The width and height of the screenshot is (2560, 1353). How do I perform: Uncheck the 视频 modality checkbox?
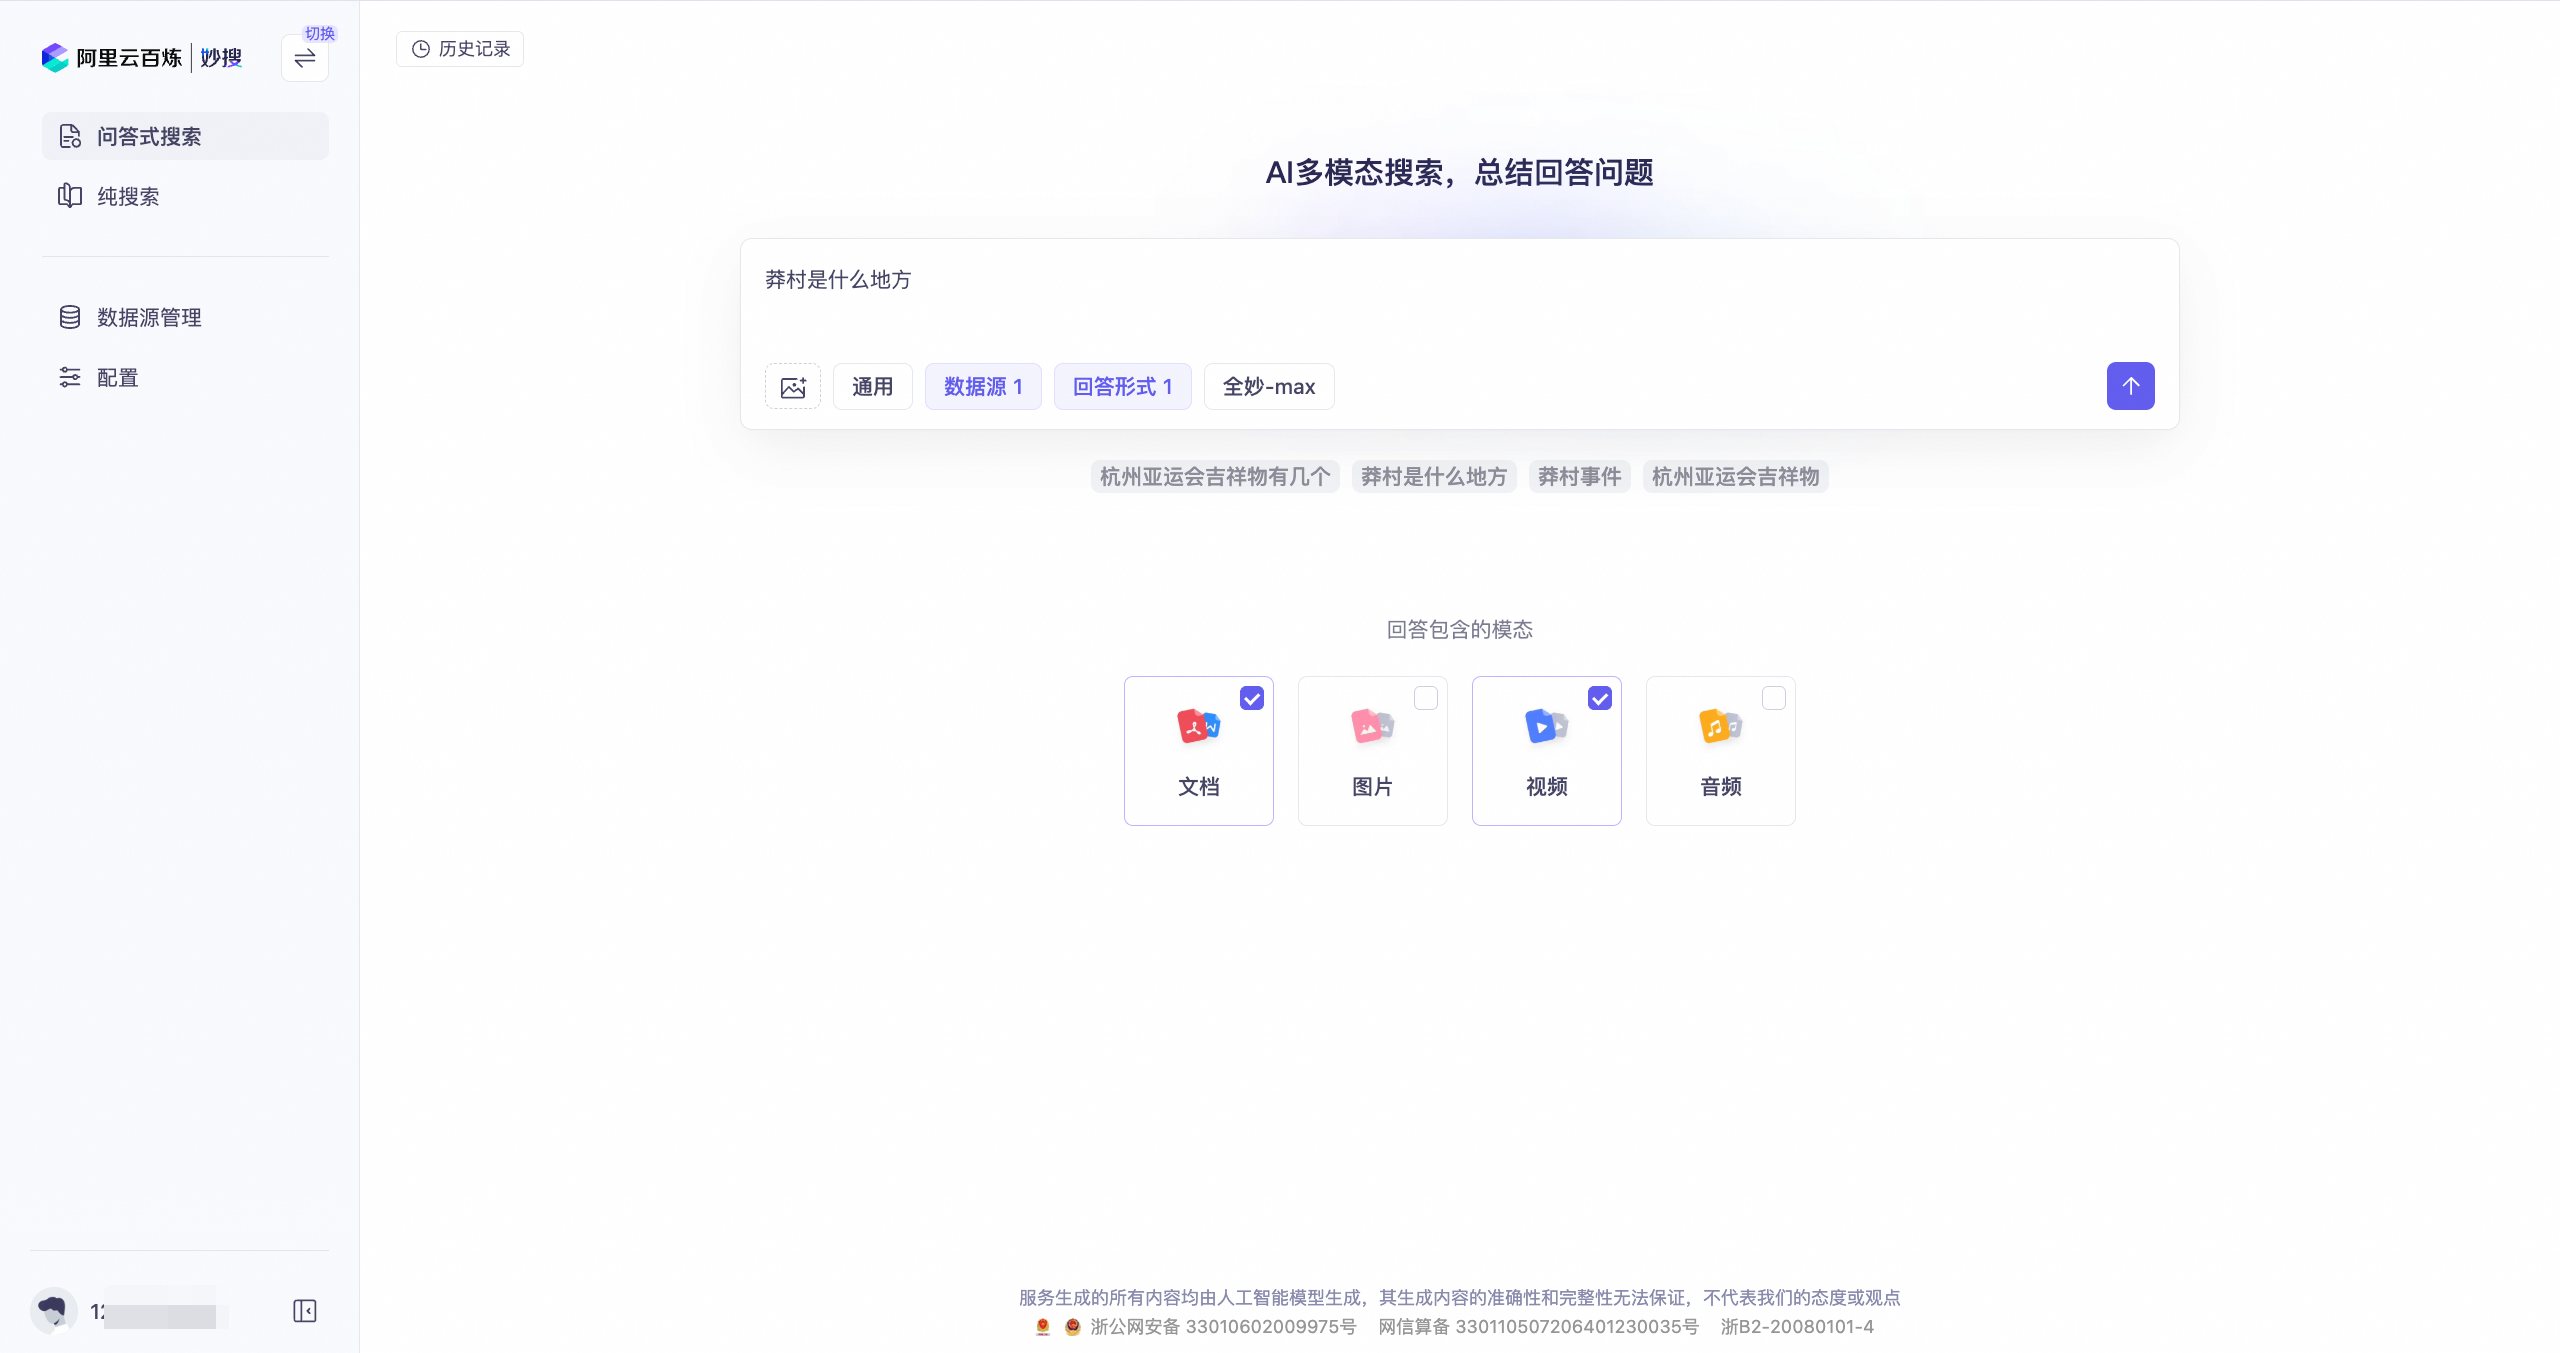coord(1600,698)
